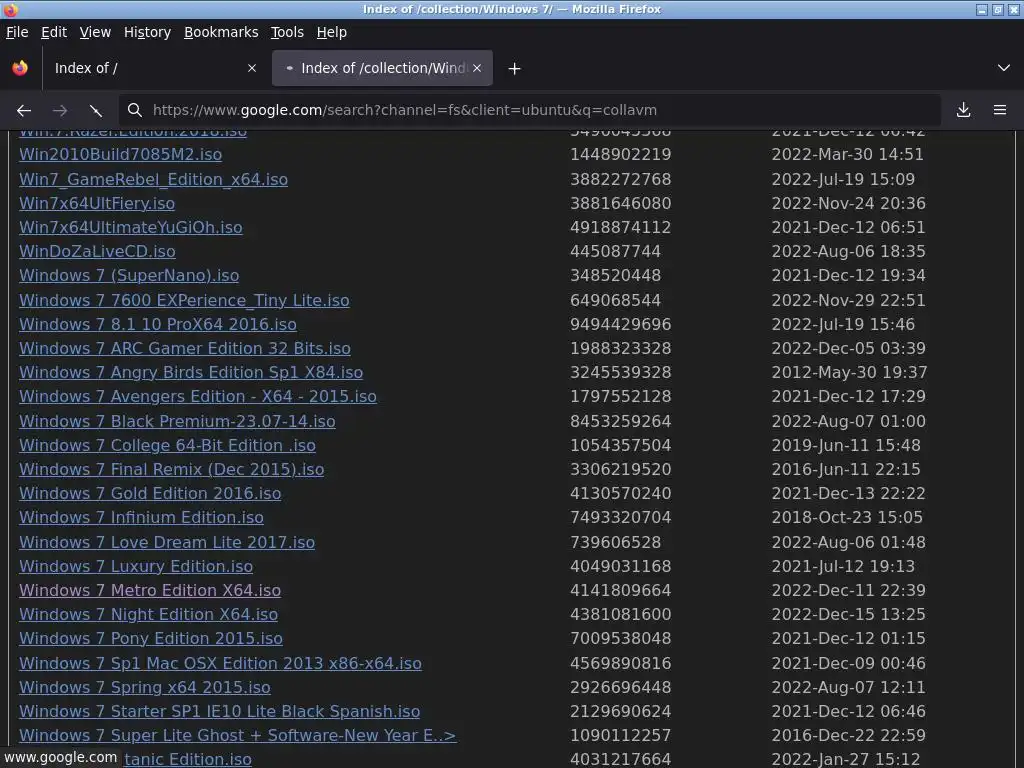The width and height of the screenshot is (1024, 768).
Task: Click Windows 7 ARC Gamer Edition link
Action: pyautogui.click(x=185, y=349)
